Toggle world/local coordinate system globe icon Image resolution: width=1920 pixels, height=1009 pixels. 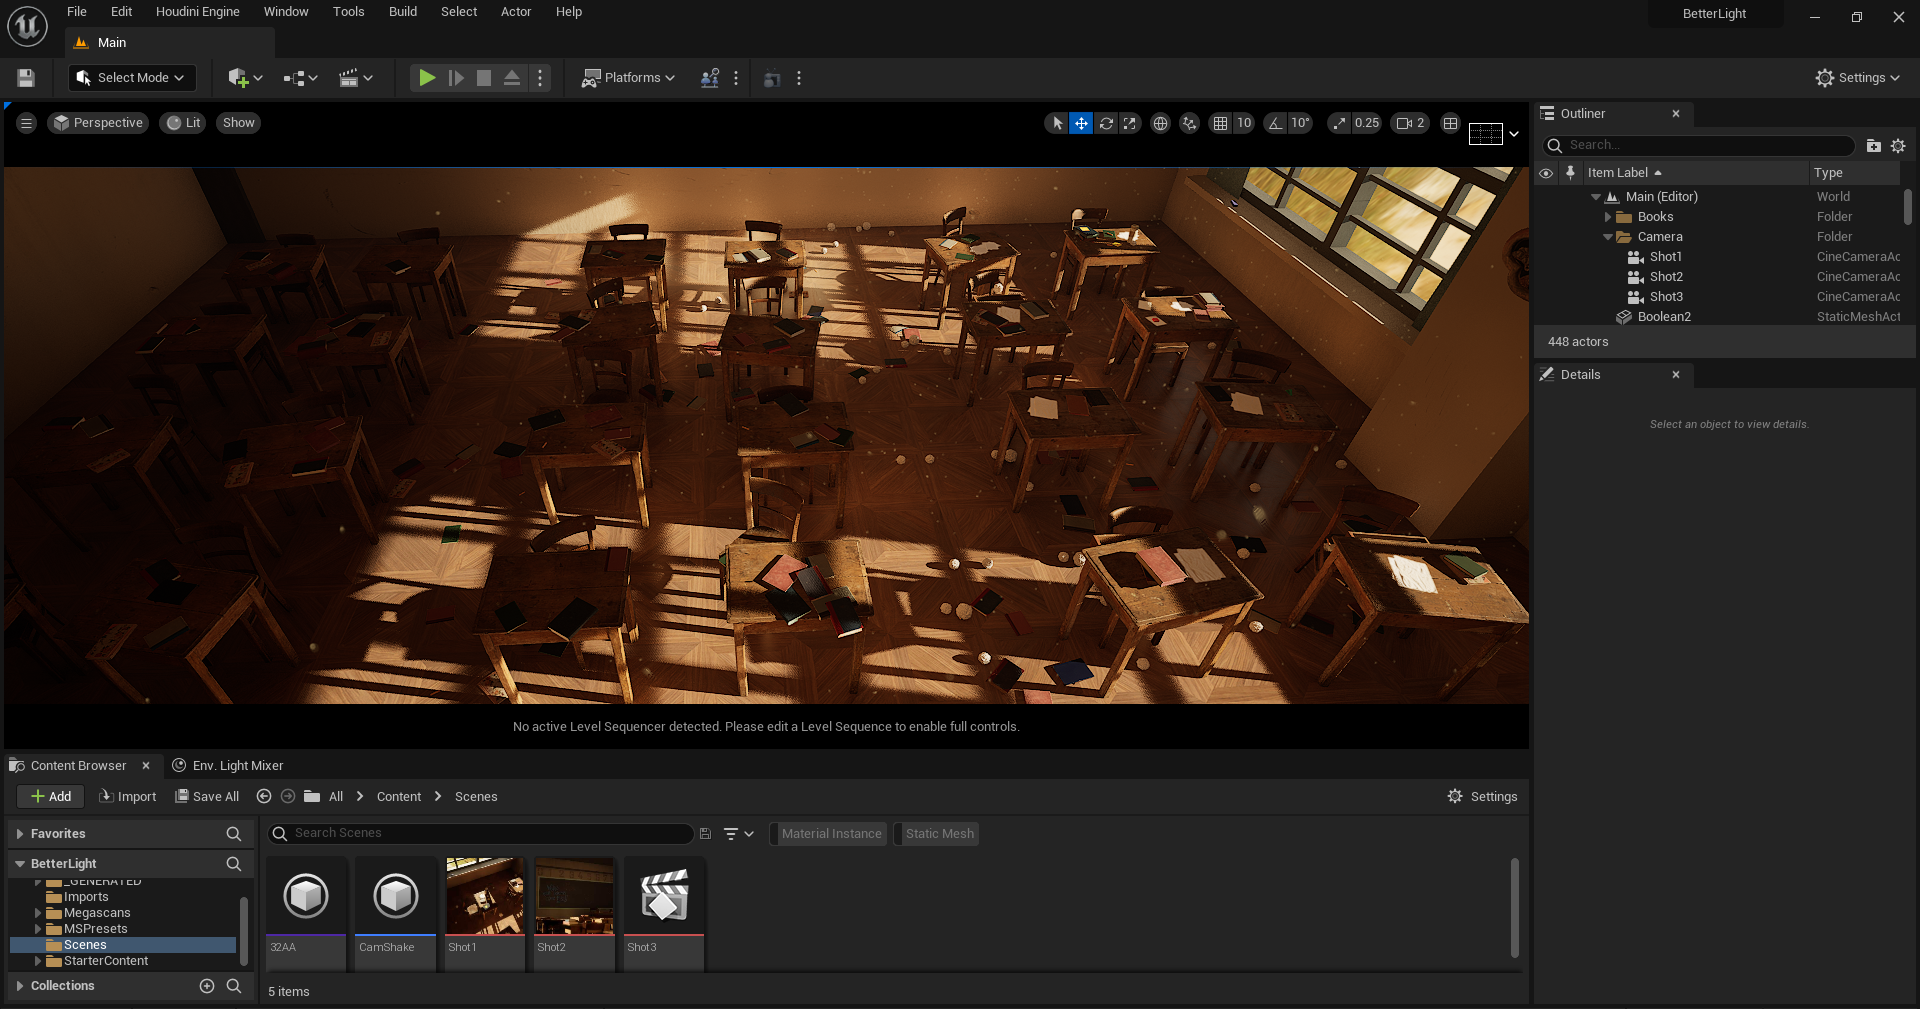[1160, 123]
